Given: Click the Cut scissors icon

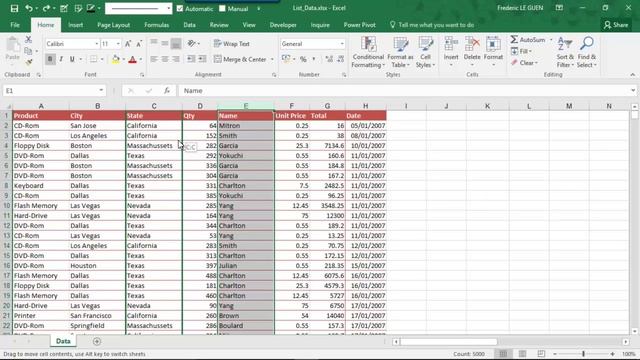Looking at the screenshot, I should (28, 40).
